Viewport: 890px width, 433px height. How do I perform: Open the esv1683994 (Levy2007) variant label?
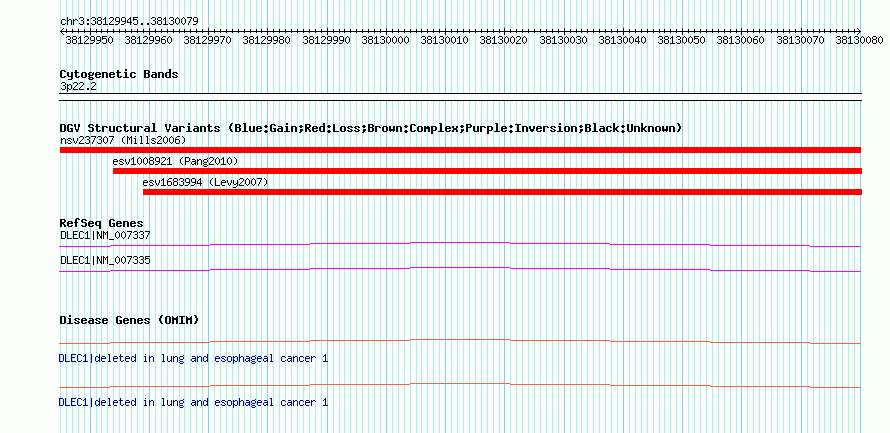click(205, 183)
